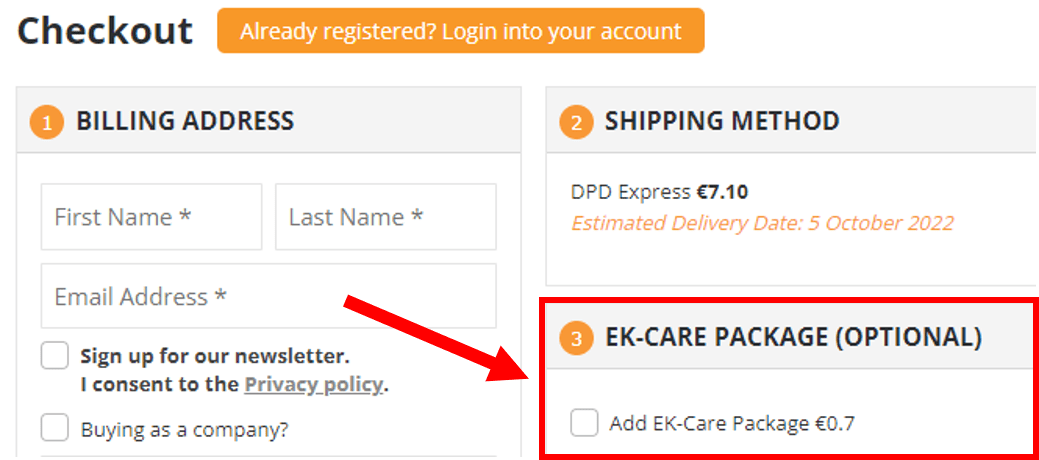Click the step 2 orange circle icon

click(576, 122)
